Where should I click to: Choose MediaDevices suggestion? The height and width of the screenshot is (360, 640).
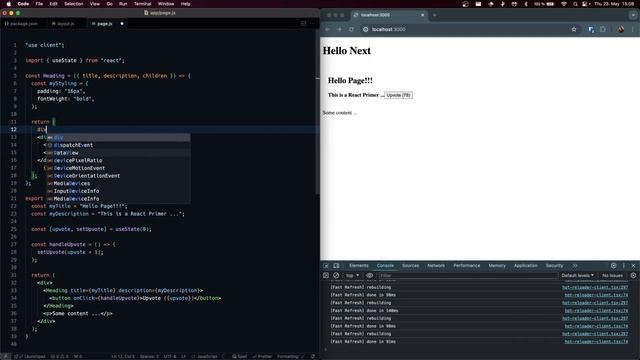pos(118,184)
